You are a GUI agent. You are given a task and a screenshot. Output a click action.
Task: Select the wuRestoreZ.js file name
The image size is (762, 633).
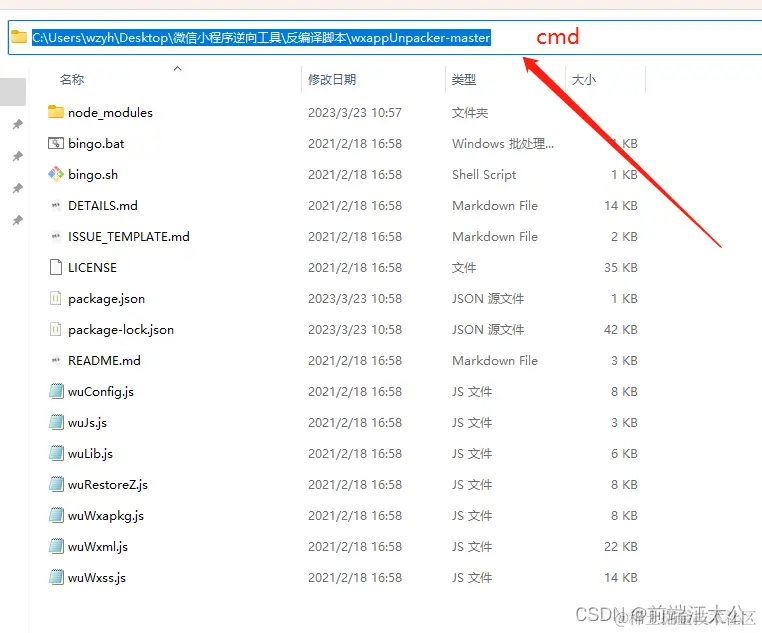(x=108, y=485)
